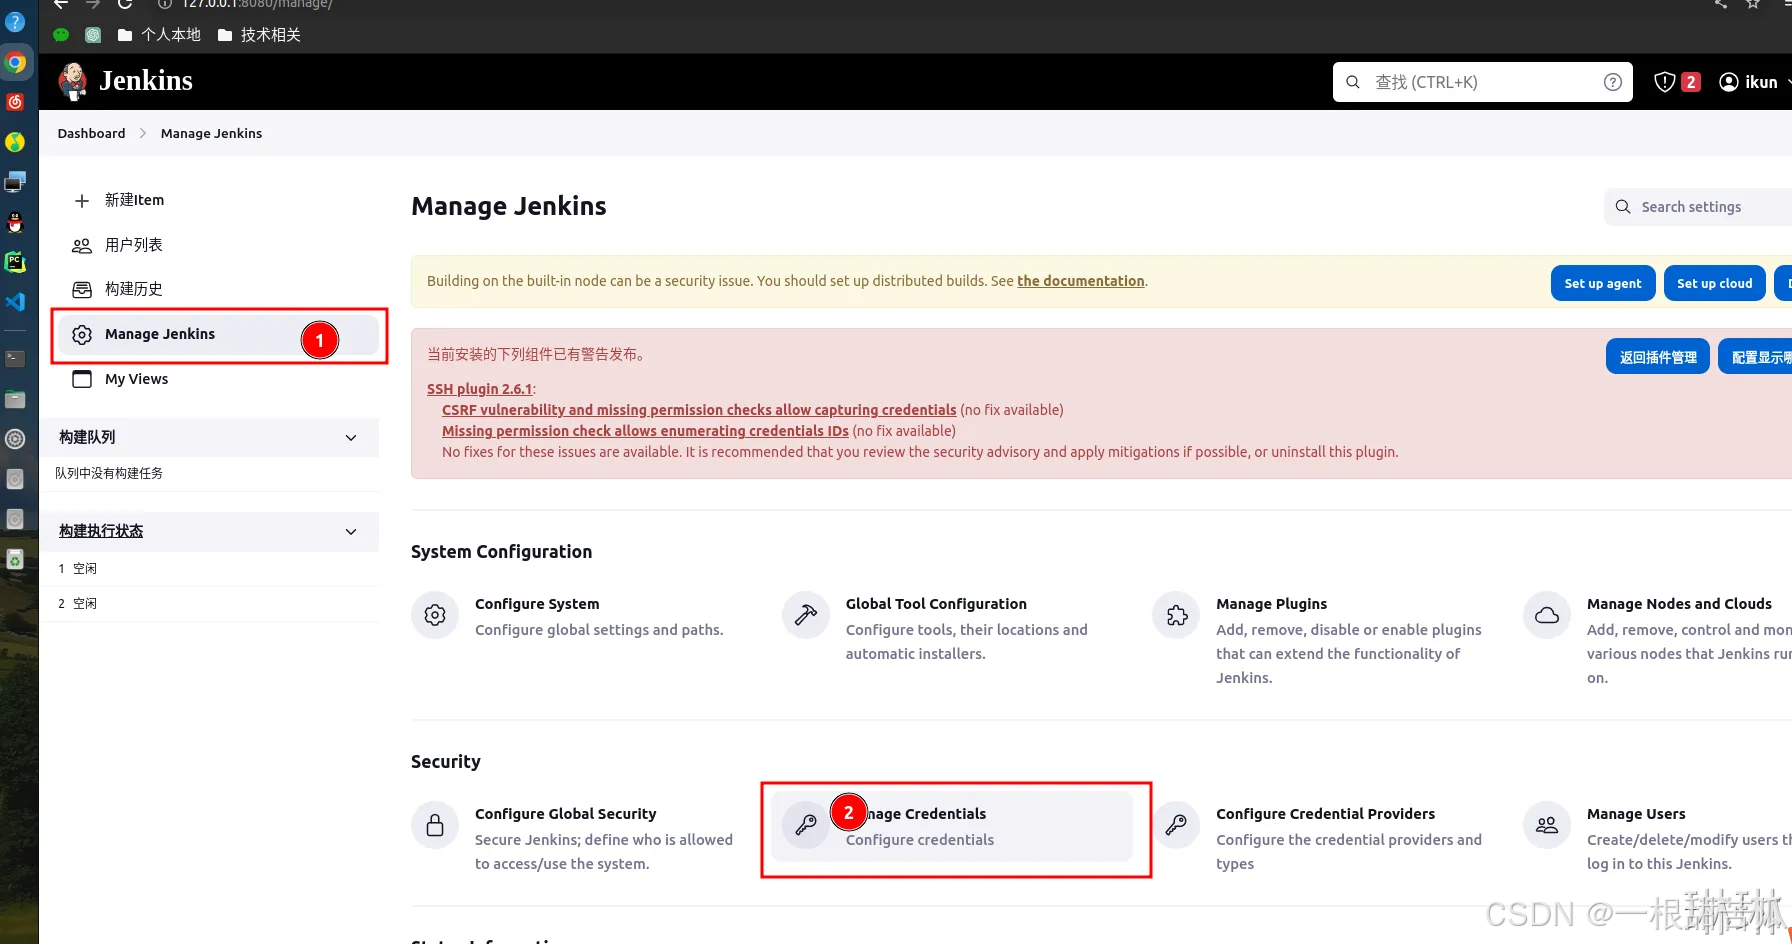Viewport: 1792px width, 944px height.
Task: Open the Global Tool Configuration title
Action: 936,604
